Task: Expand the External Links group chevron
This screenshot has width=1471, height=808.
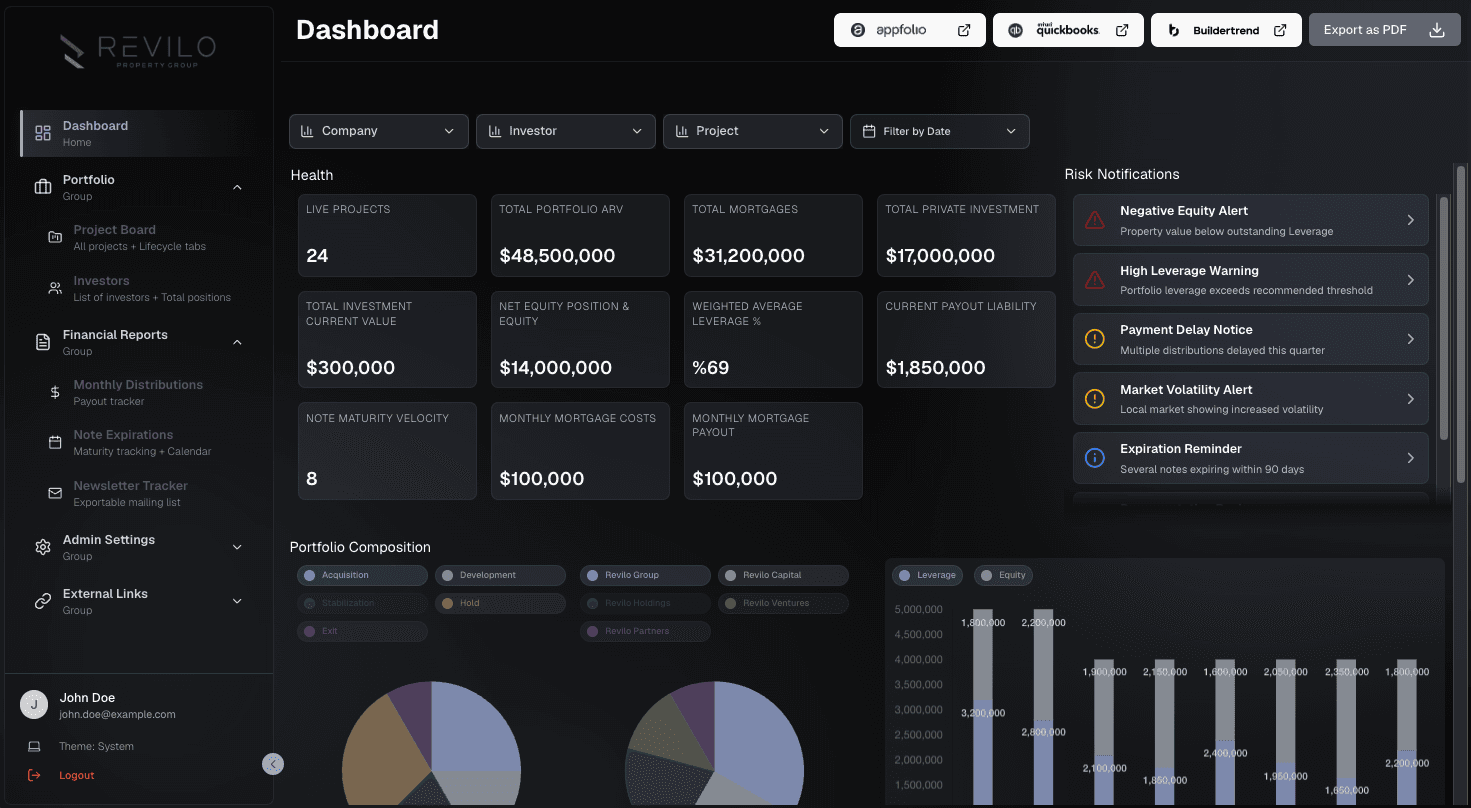Action: 237,601
